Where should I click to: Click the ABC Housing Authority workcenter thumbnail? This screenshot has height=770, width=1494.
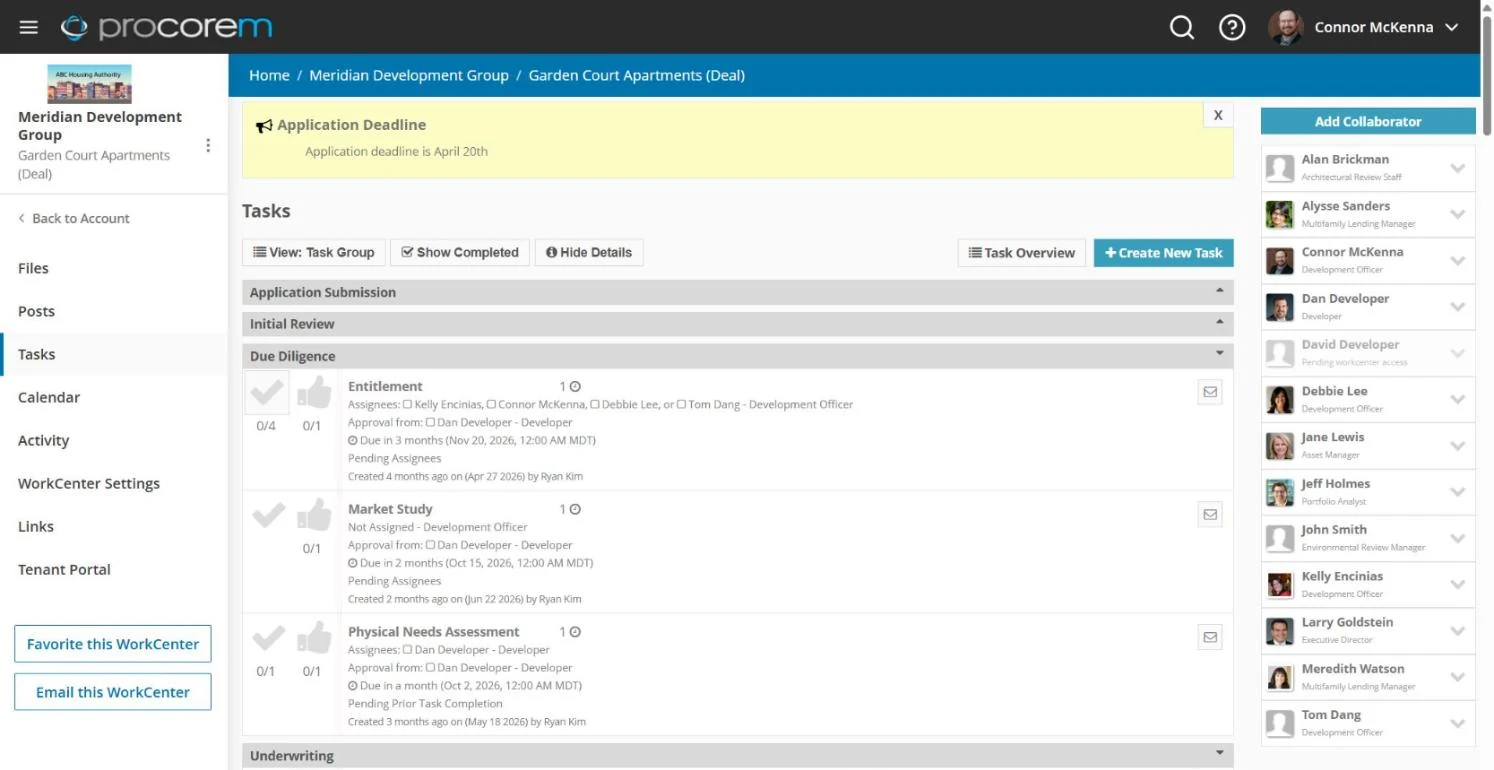[x=89, y=84]
